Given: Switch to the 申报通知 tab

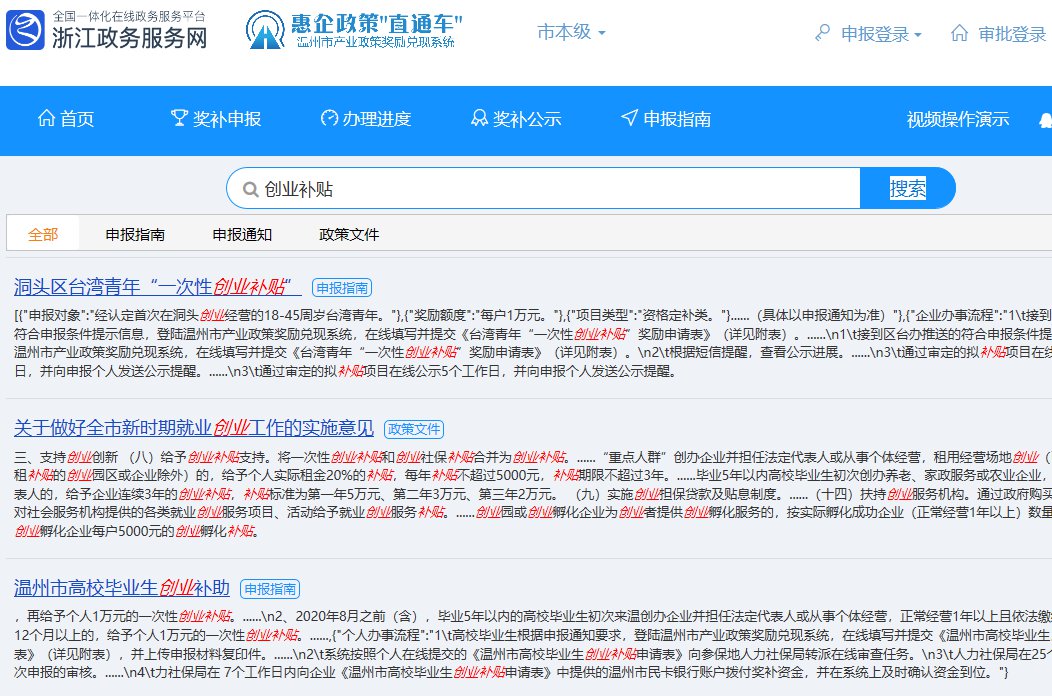Looking at the screenshot, I should 242,235.
